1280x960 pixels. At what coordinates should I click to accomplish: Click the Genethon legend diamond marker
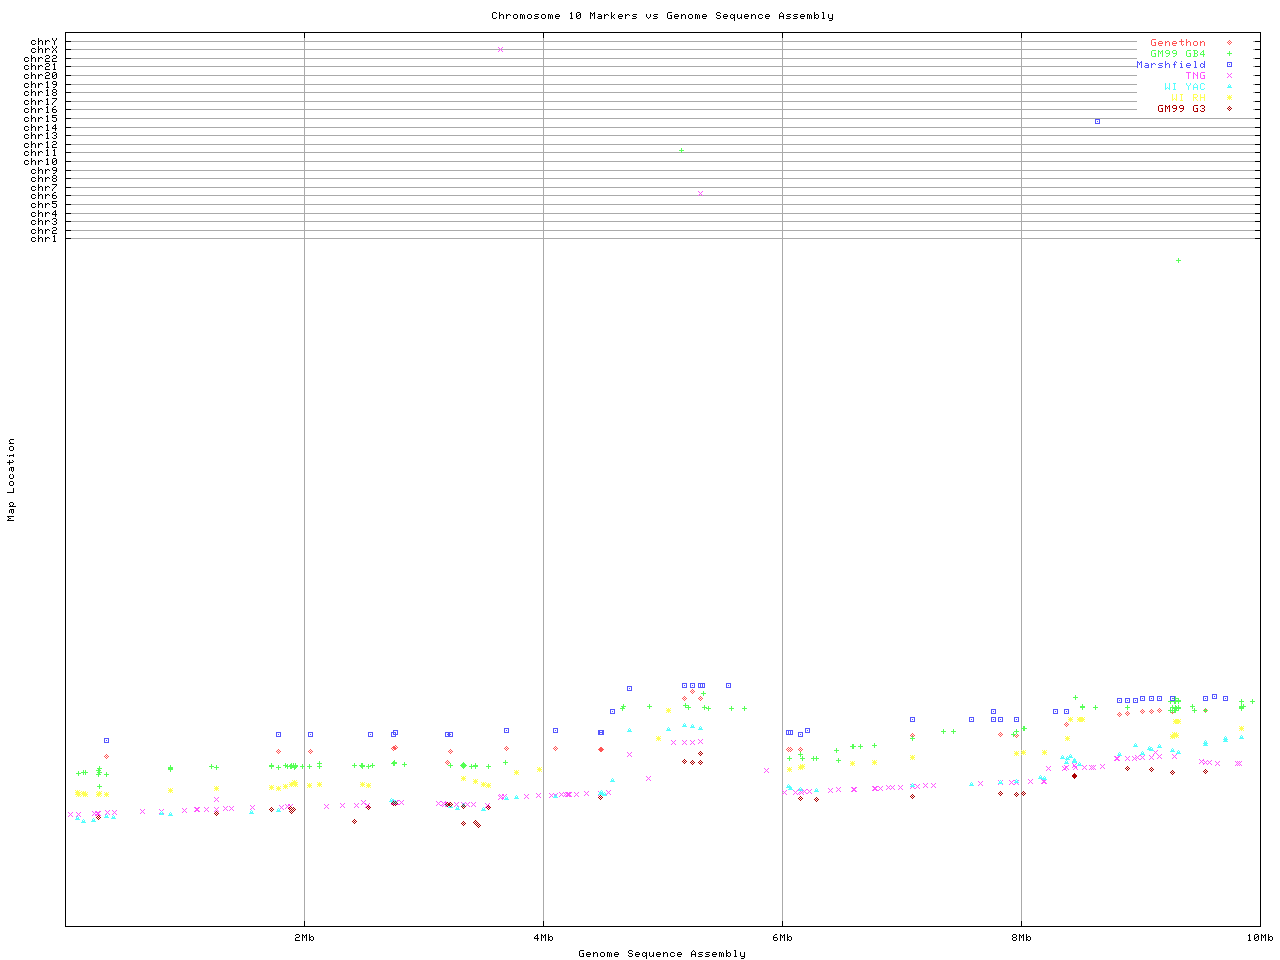[x=1229, y=43]
